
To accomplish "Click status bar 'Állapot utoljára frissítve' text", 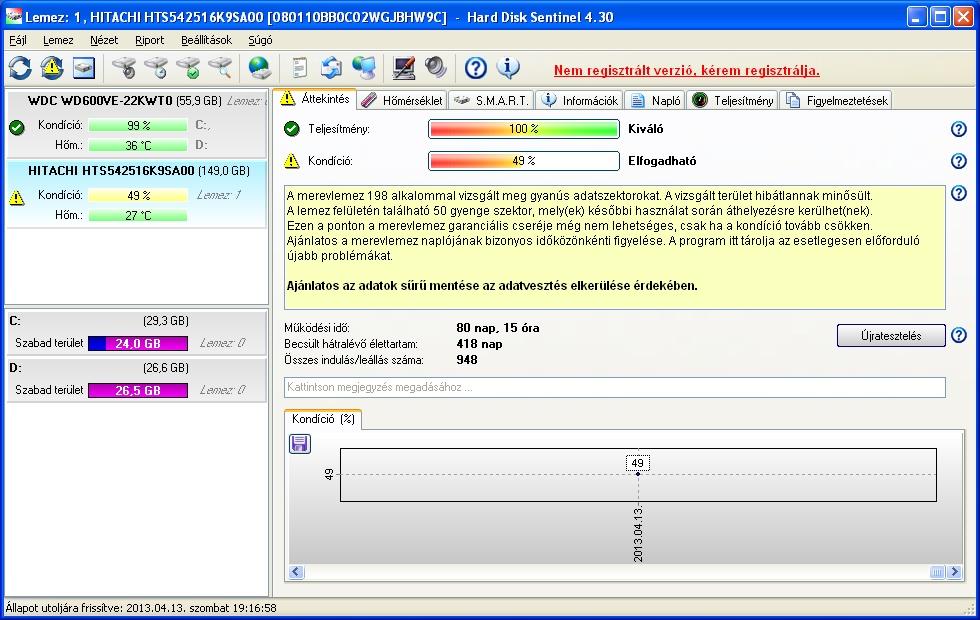I will pos(141,608).
